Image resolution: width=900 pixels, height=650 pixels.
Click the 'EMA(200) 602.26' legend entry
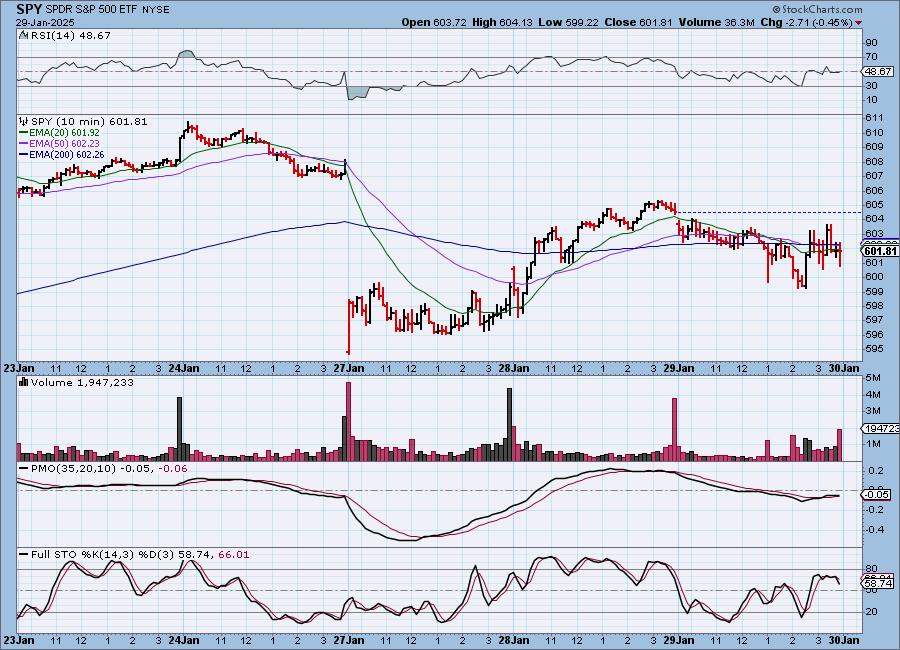pos(67,154)
